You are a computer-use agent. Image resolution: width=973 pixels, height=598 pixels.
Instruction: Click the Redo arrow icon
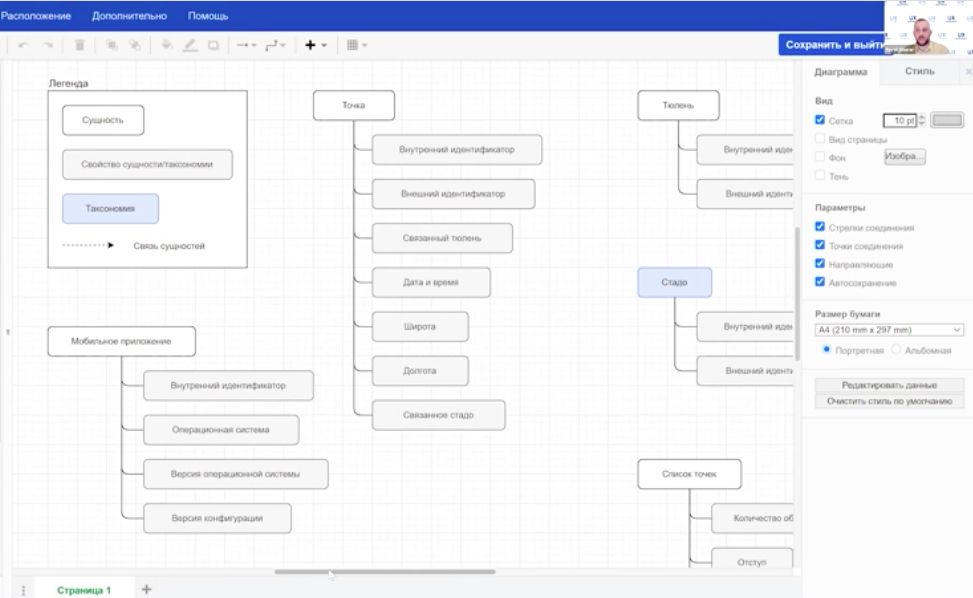click(48, 45)
